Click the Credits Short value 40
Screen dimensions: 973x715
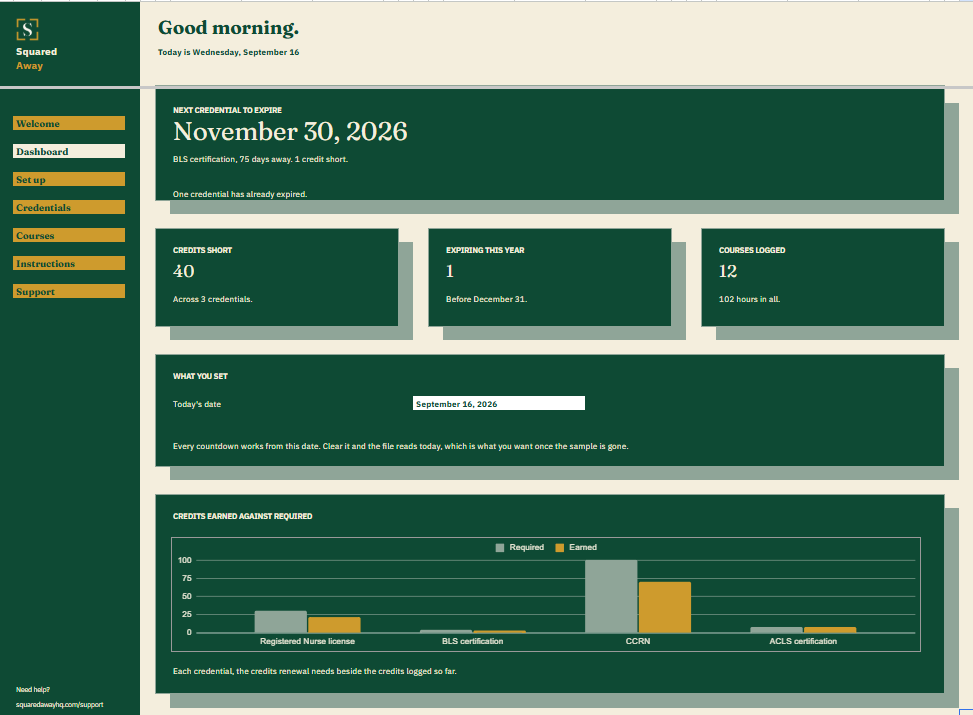coord(184,271)
